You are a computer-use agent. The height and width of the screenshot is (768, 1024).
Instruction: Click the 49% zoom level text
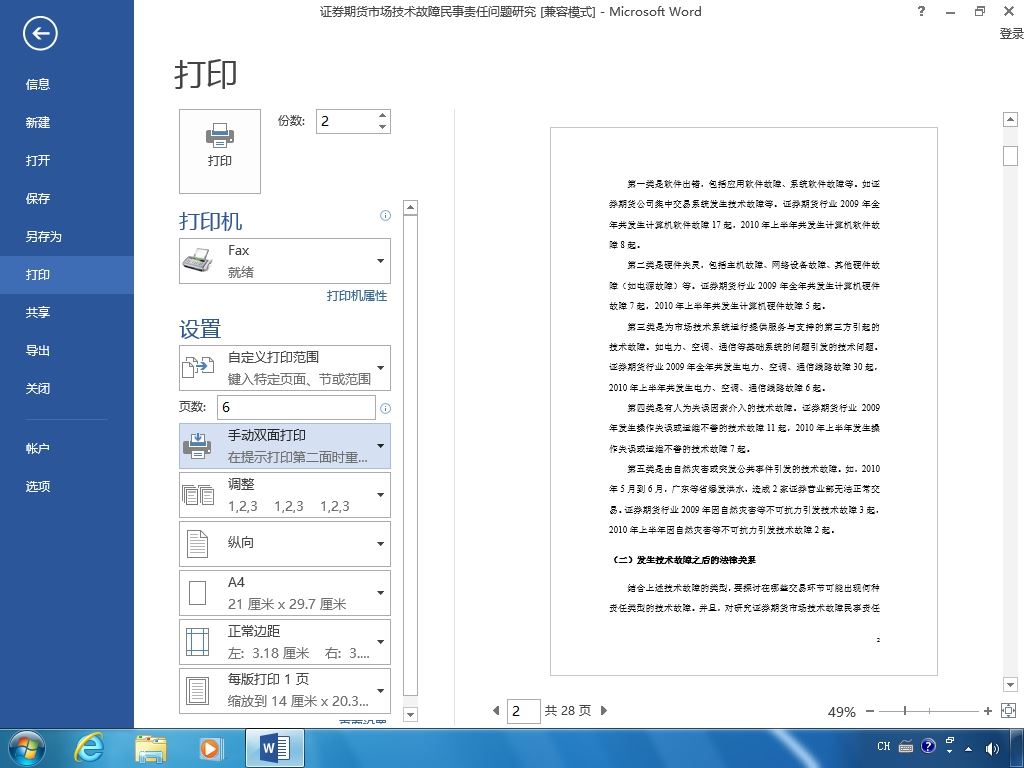841,712
